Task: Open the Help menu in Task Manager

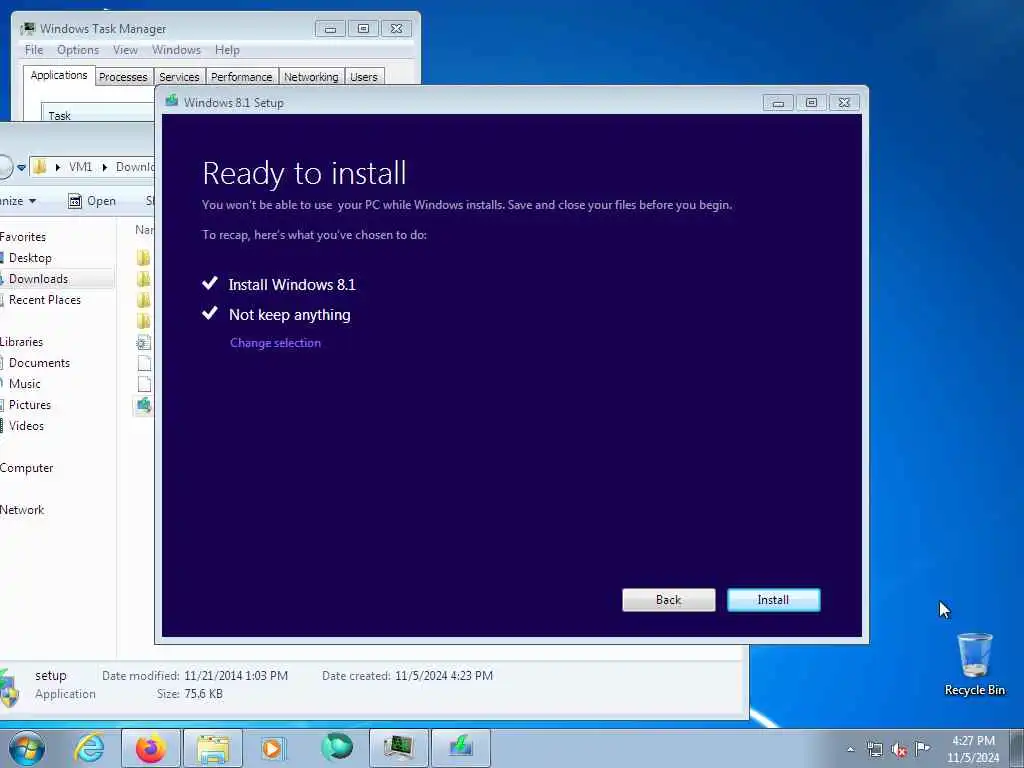Action: point(227,50)
